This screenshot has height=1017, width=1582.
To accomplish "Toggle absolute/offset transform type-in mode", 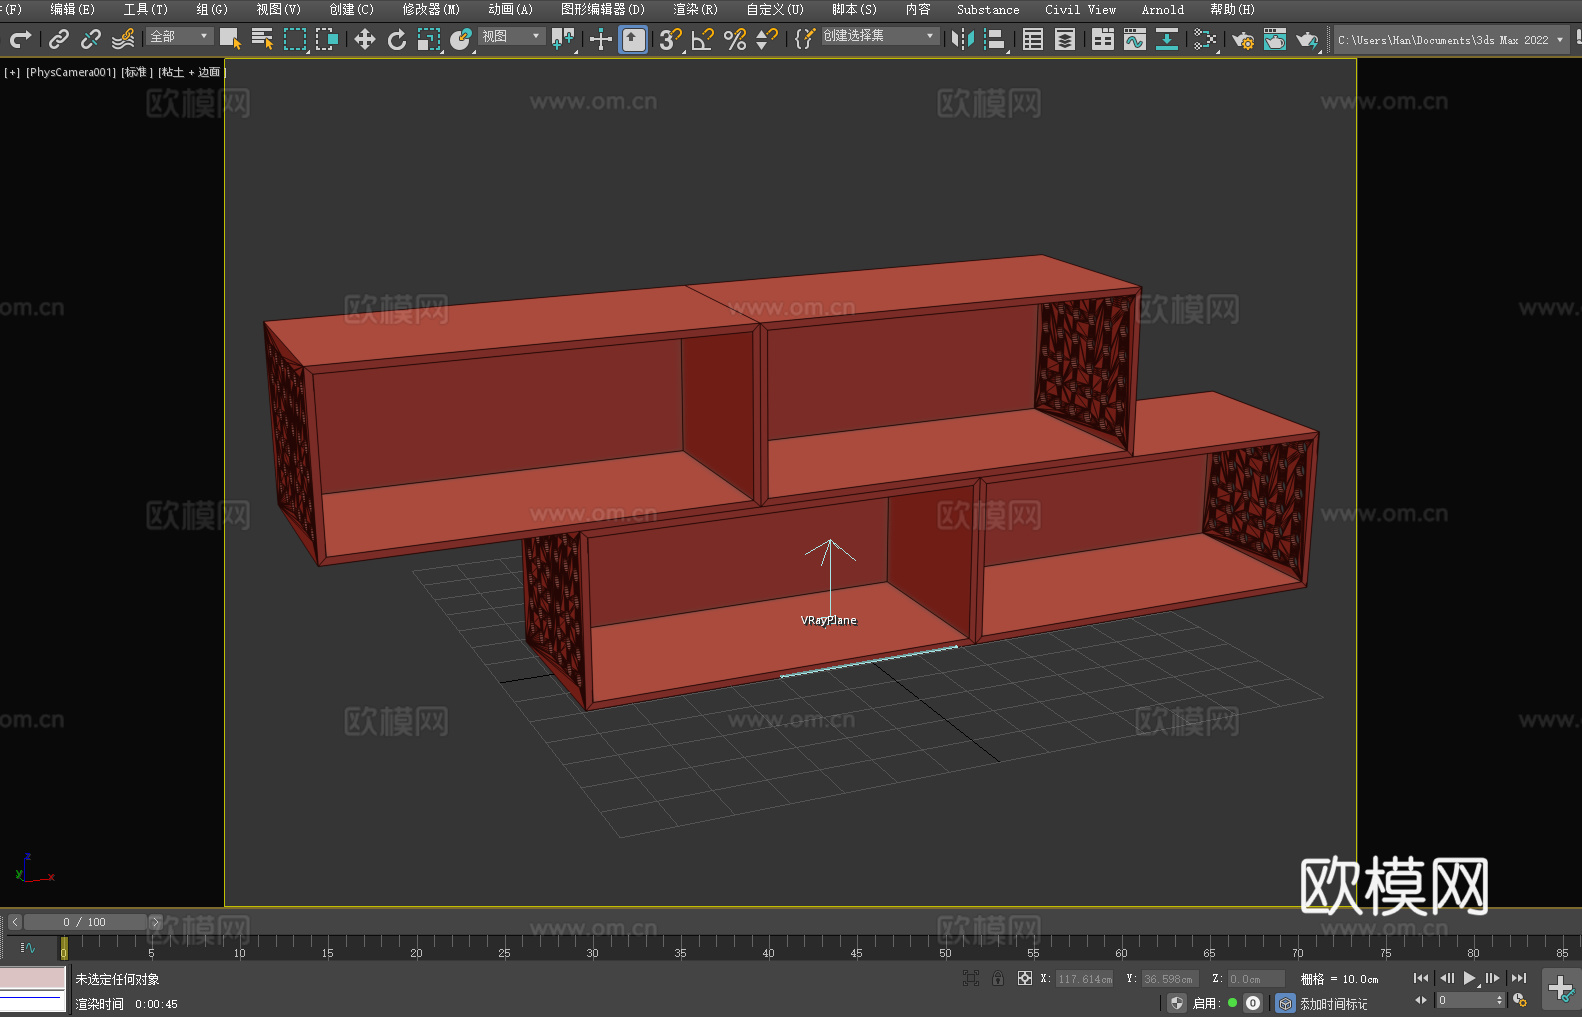I will pos(1025,978).
